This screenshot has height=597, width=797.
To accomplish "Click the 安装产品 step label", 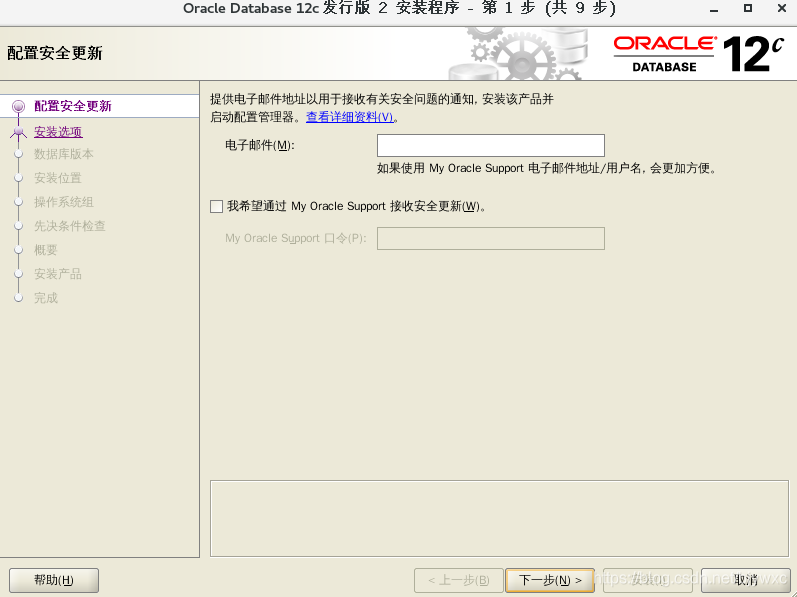I will pyautogui.click(x=57, y=274).
